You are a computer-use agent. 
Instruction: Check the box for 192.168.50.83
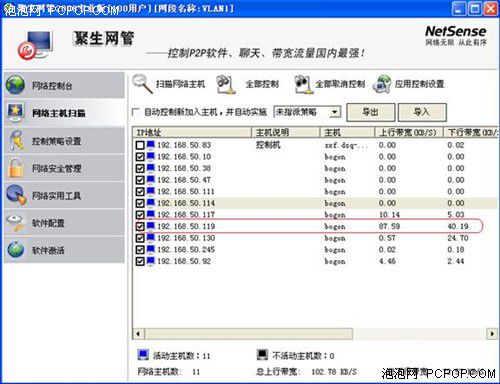click(x=140, y=145)
